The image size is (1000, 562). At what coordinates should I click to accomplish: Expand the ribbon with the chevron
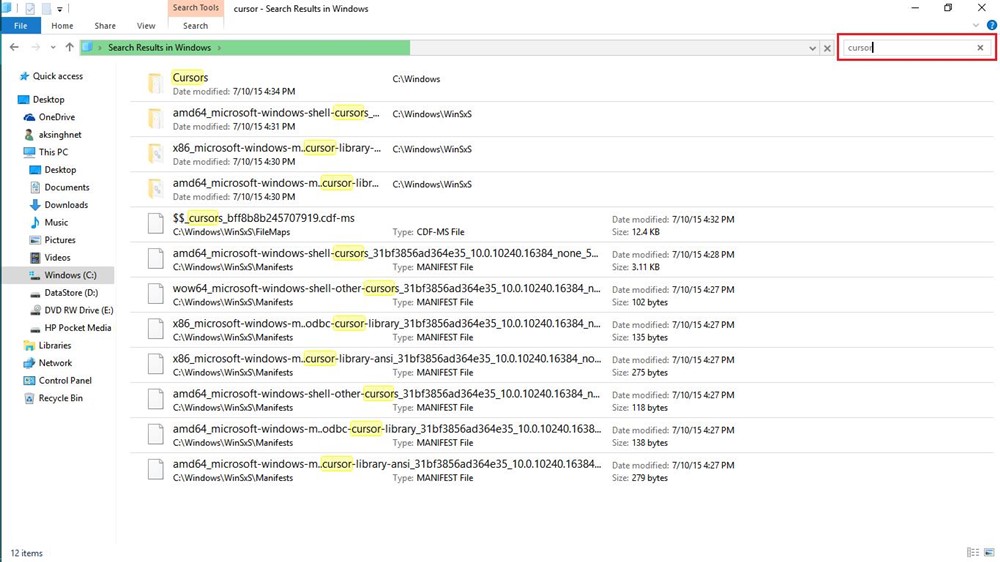pyautogui.click(x=977, y=26)
